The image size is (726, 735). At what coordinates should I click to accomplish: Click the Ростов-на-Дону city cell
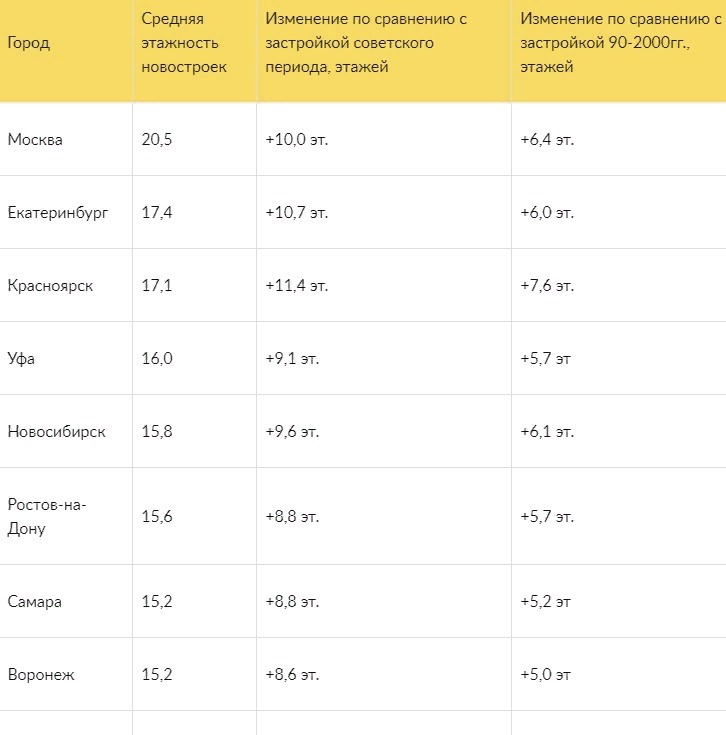47,517
